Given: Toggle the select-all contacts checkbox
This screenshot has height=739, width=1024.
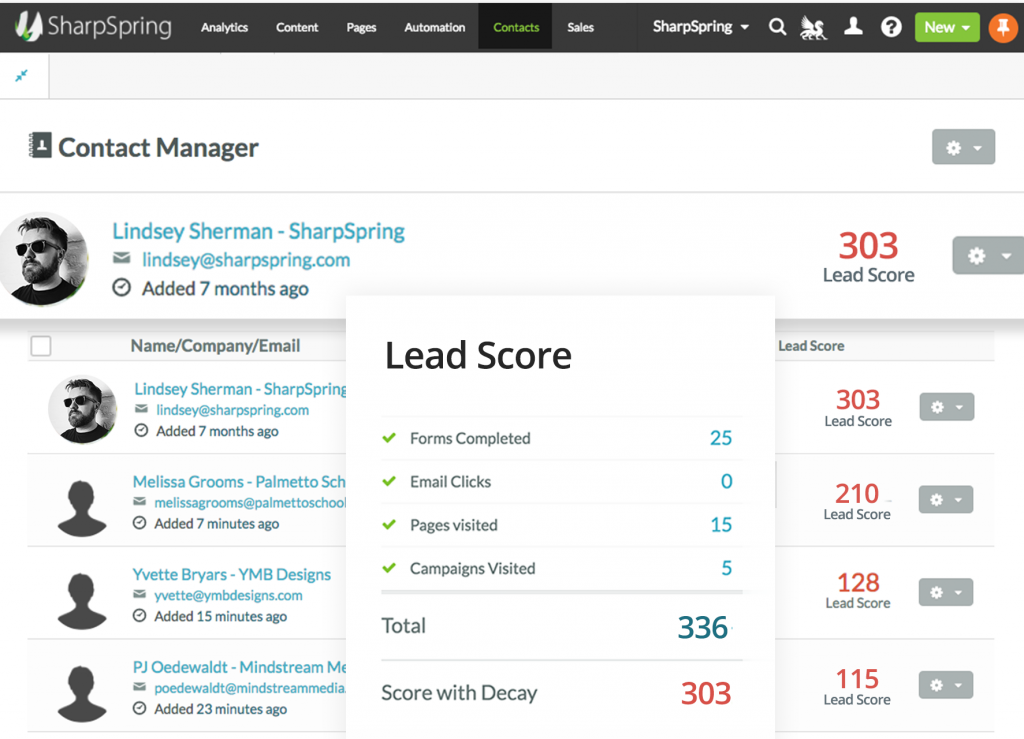Looking at the screenshot, I should pyautogui.click(x=40, y=345).
